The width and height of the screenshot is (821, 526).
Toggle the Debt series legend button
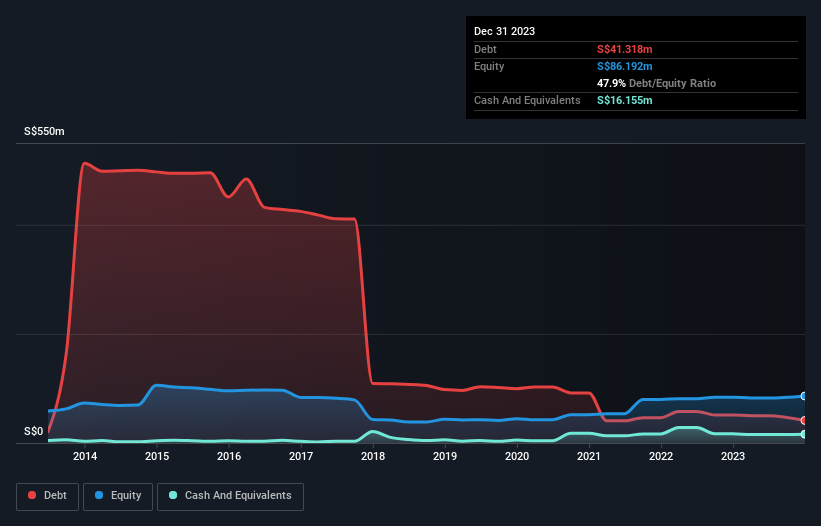pyautogui.click(x=48, y=496)
